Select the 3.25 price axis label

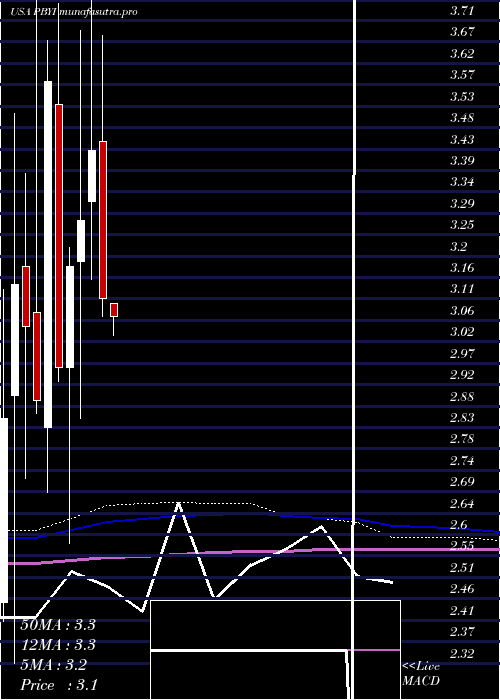[x=462, y=225]
